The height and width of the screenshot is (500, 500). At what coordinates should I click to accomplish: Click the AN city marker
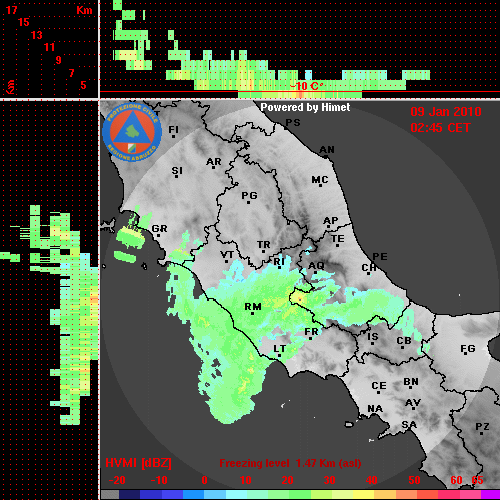[x=326, y=156]
